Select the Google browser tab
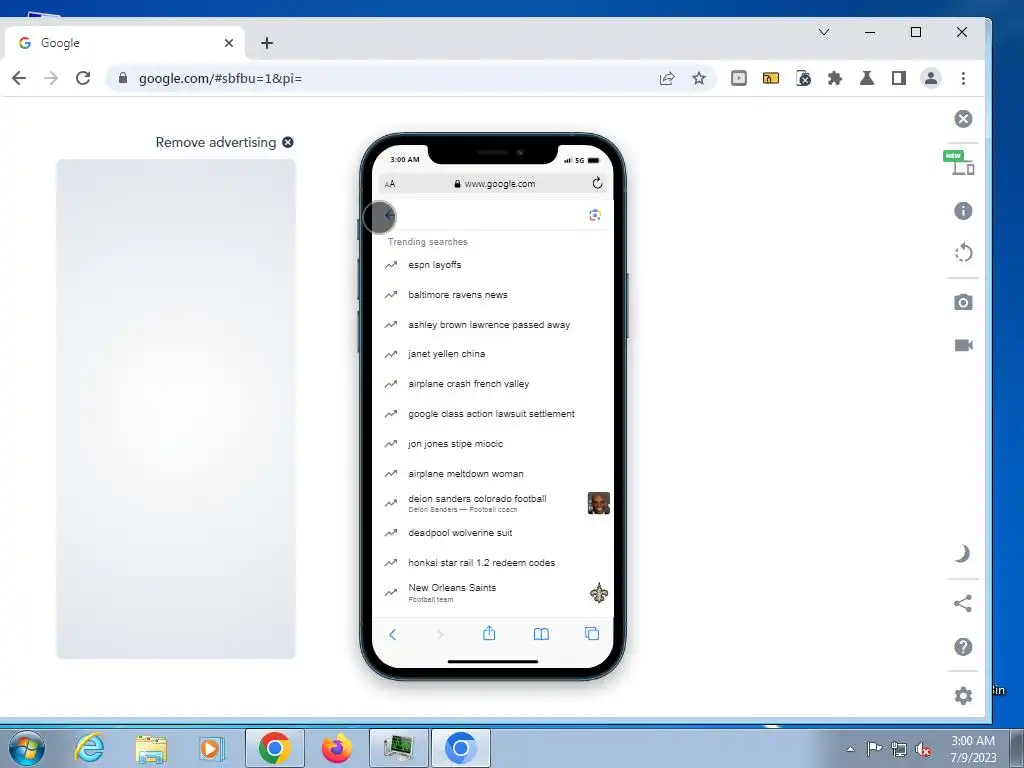 124,43
